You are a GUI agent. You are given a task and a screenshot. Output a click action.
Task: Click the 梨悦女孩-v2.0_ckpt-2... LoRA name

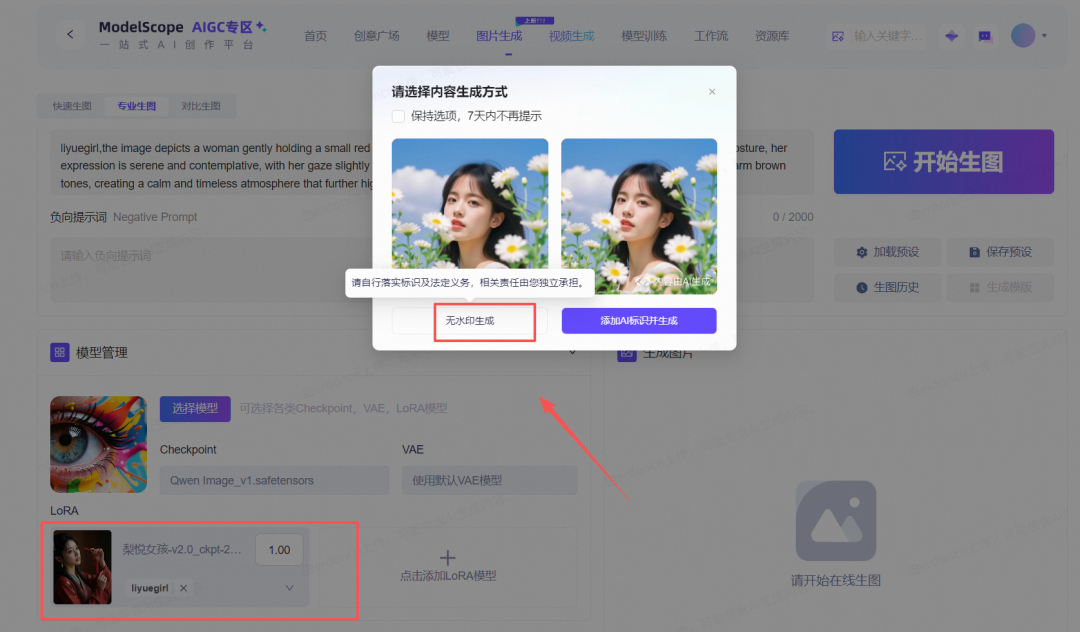(182, 549)
